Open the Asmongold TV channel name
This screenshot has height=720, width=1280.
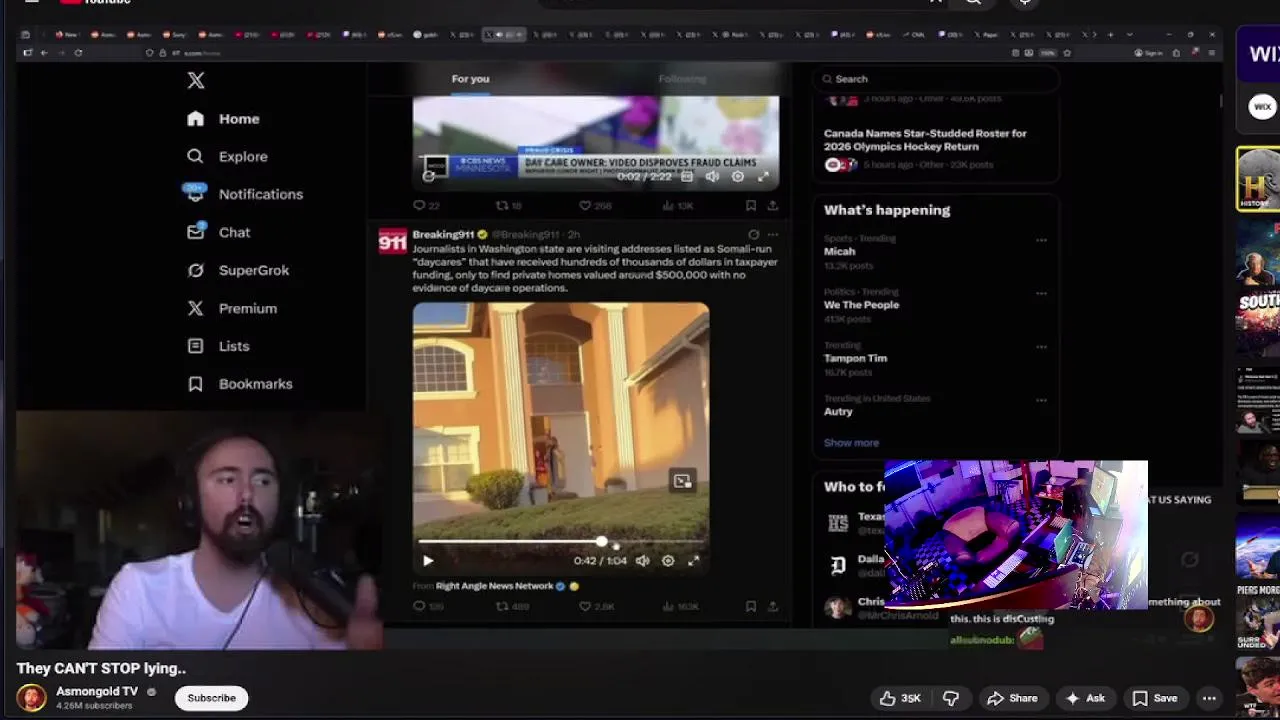(97, 691)
